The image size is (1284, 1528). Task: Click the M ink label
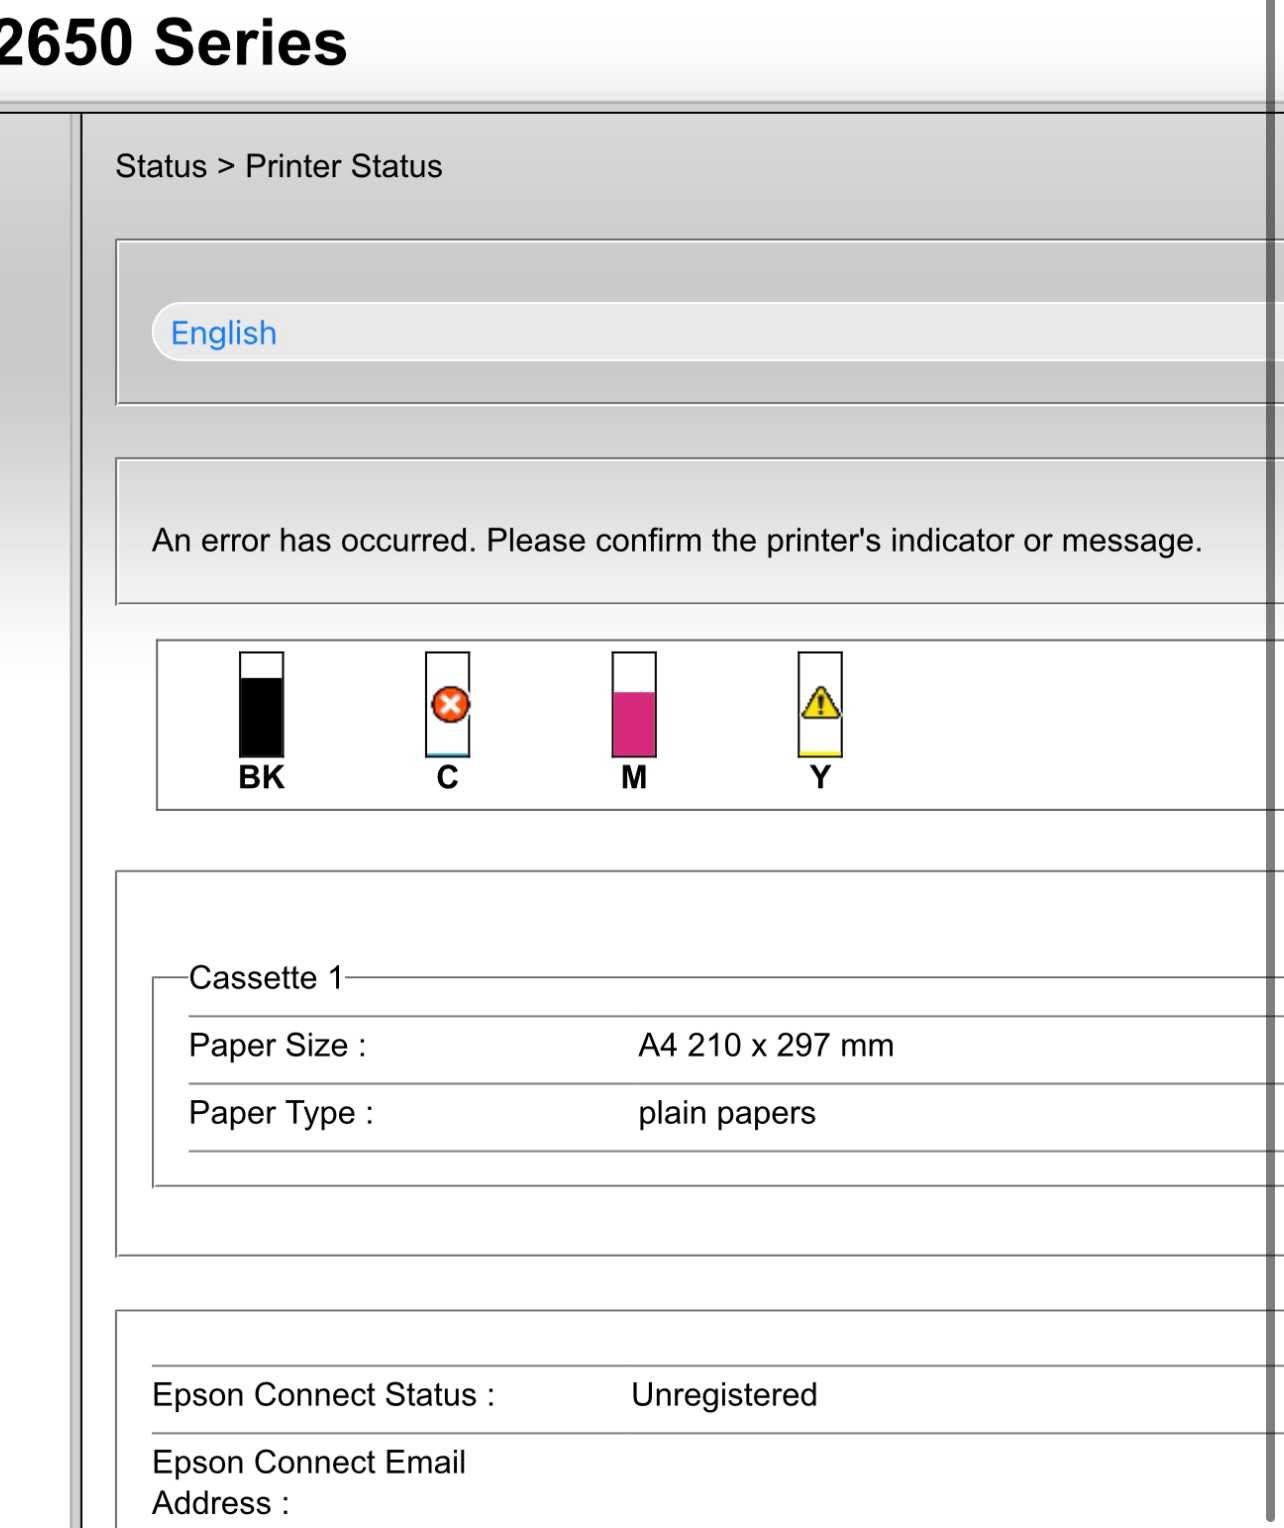[x=634, y=777]
